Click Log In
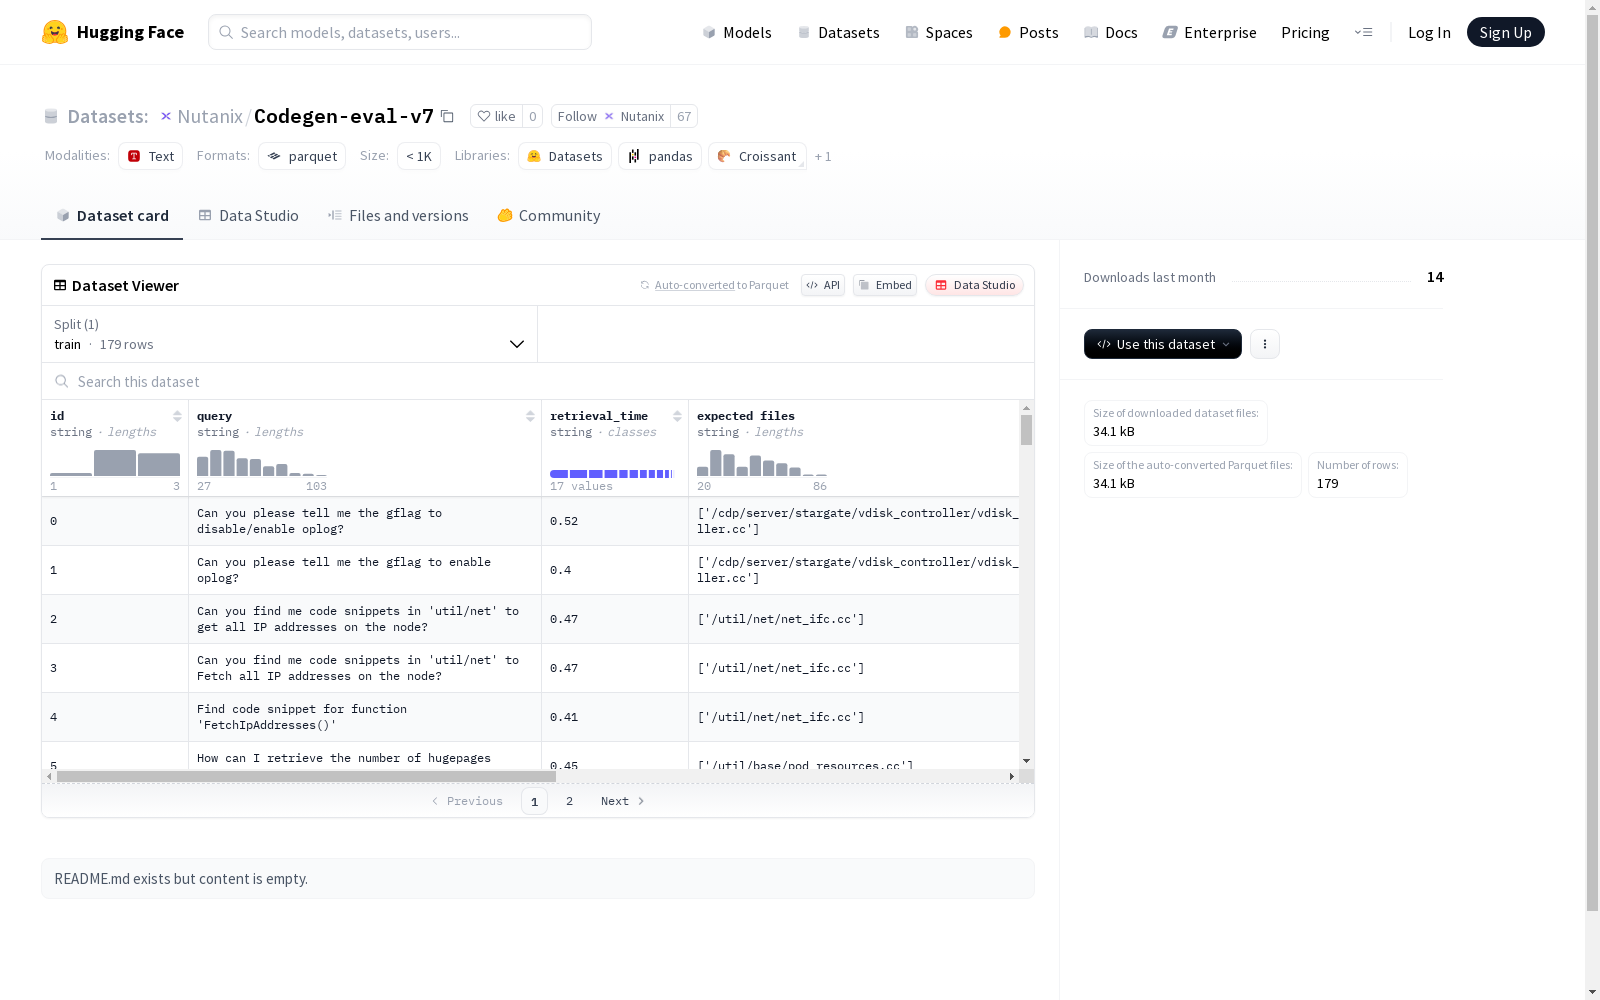This screenshot has height=1000, width=1600. pyautogui.click(x=1429, y=32)
